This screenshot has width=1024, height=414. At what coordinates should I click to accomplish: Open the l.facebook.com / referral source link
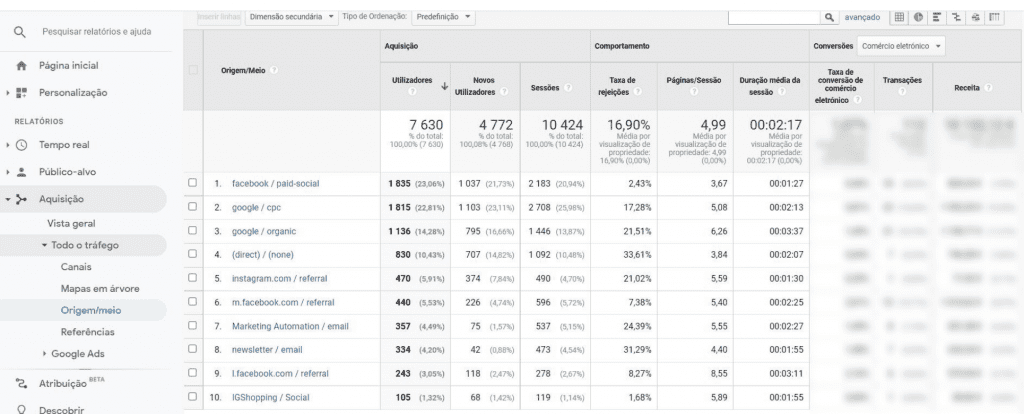coord(280,374)
